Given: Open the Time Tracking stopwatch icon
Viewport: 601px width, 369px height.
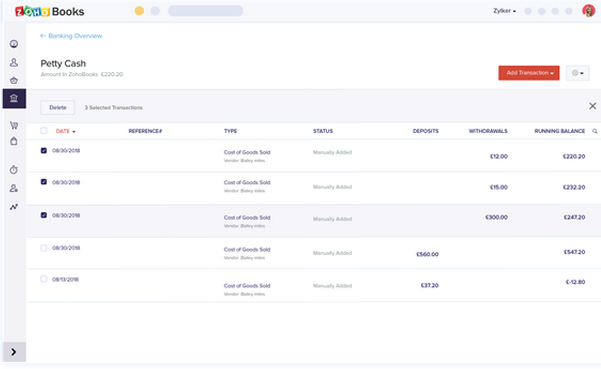Looking at the screenshot, I should [x=14, y=169].
